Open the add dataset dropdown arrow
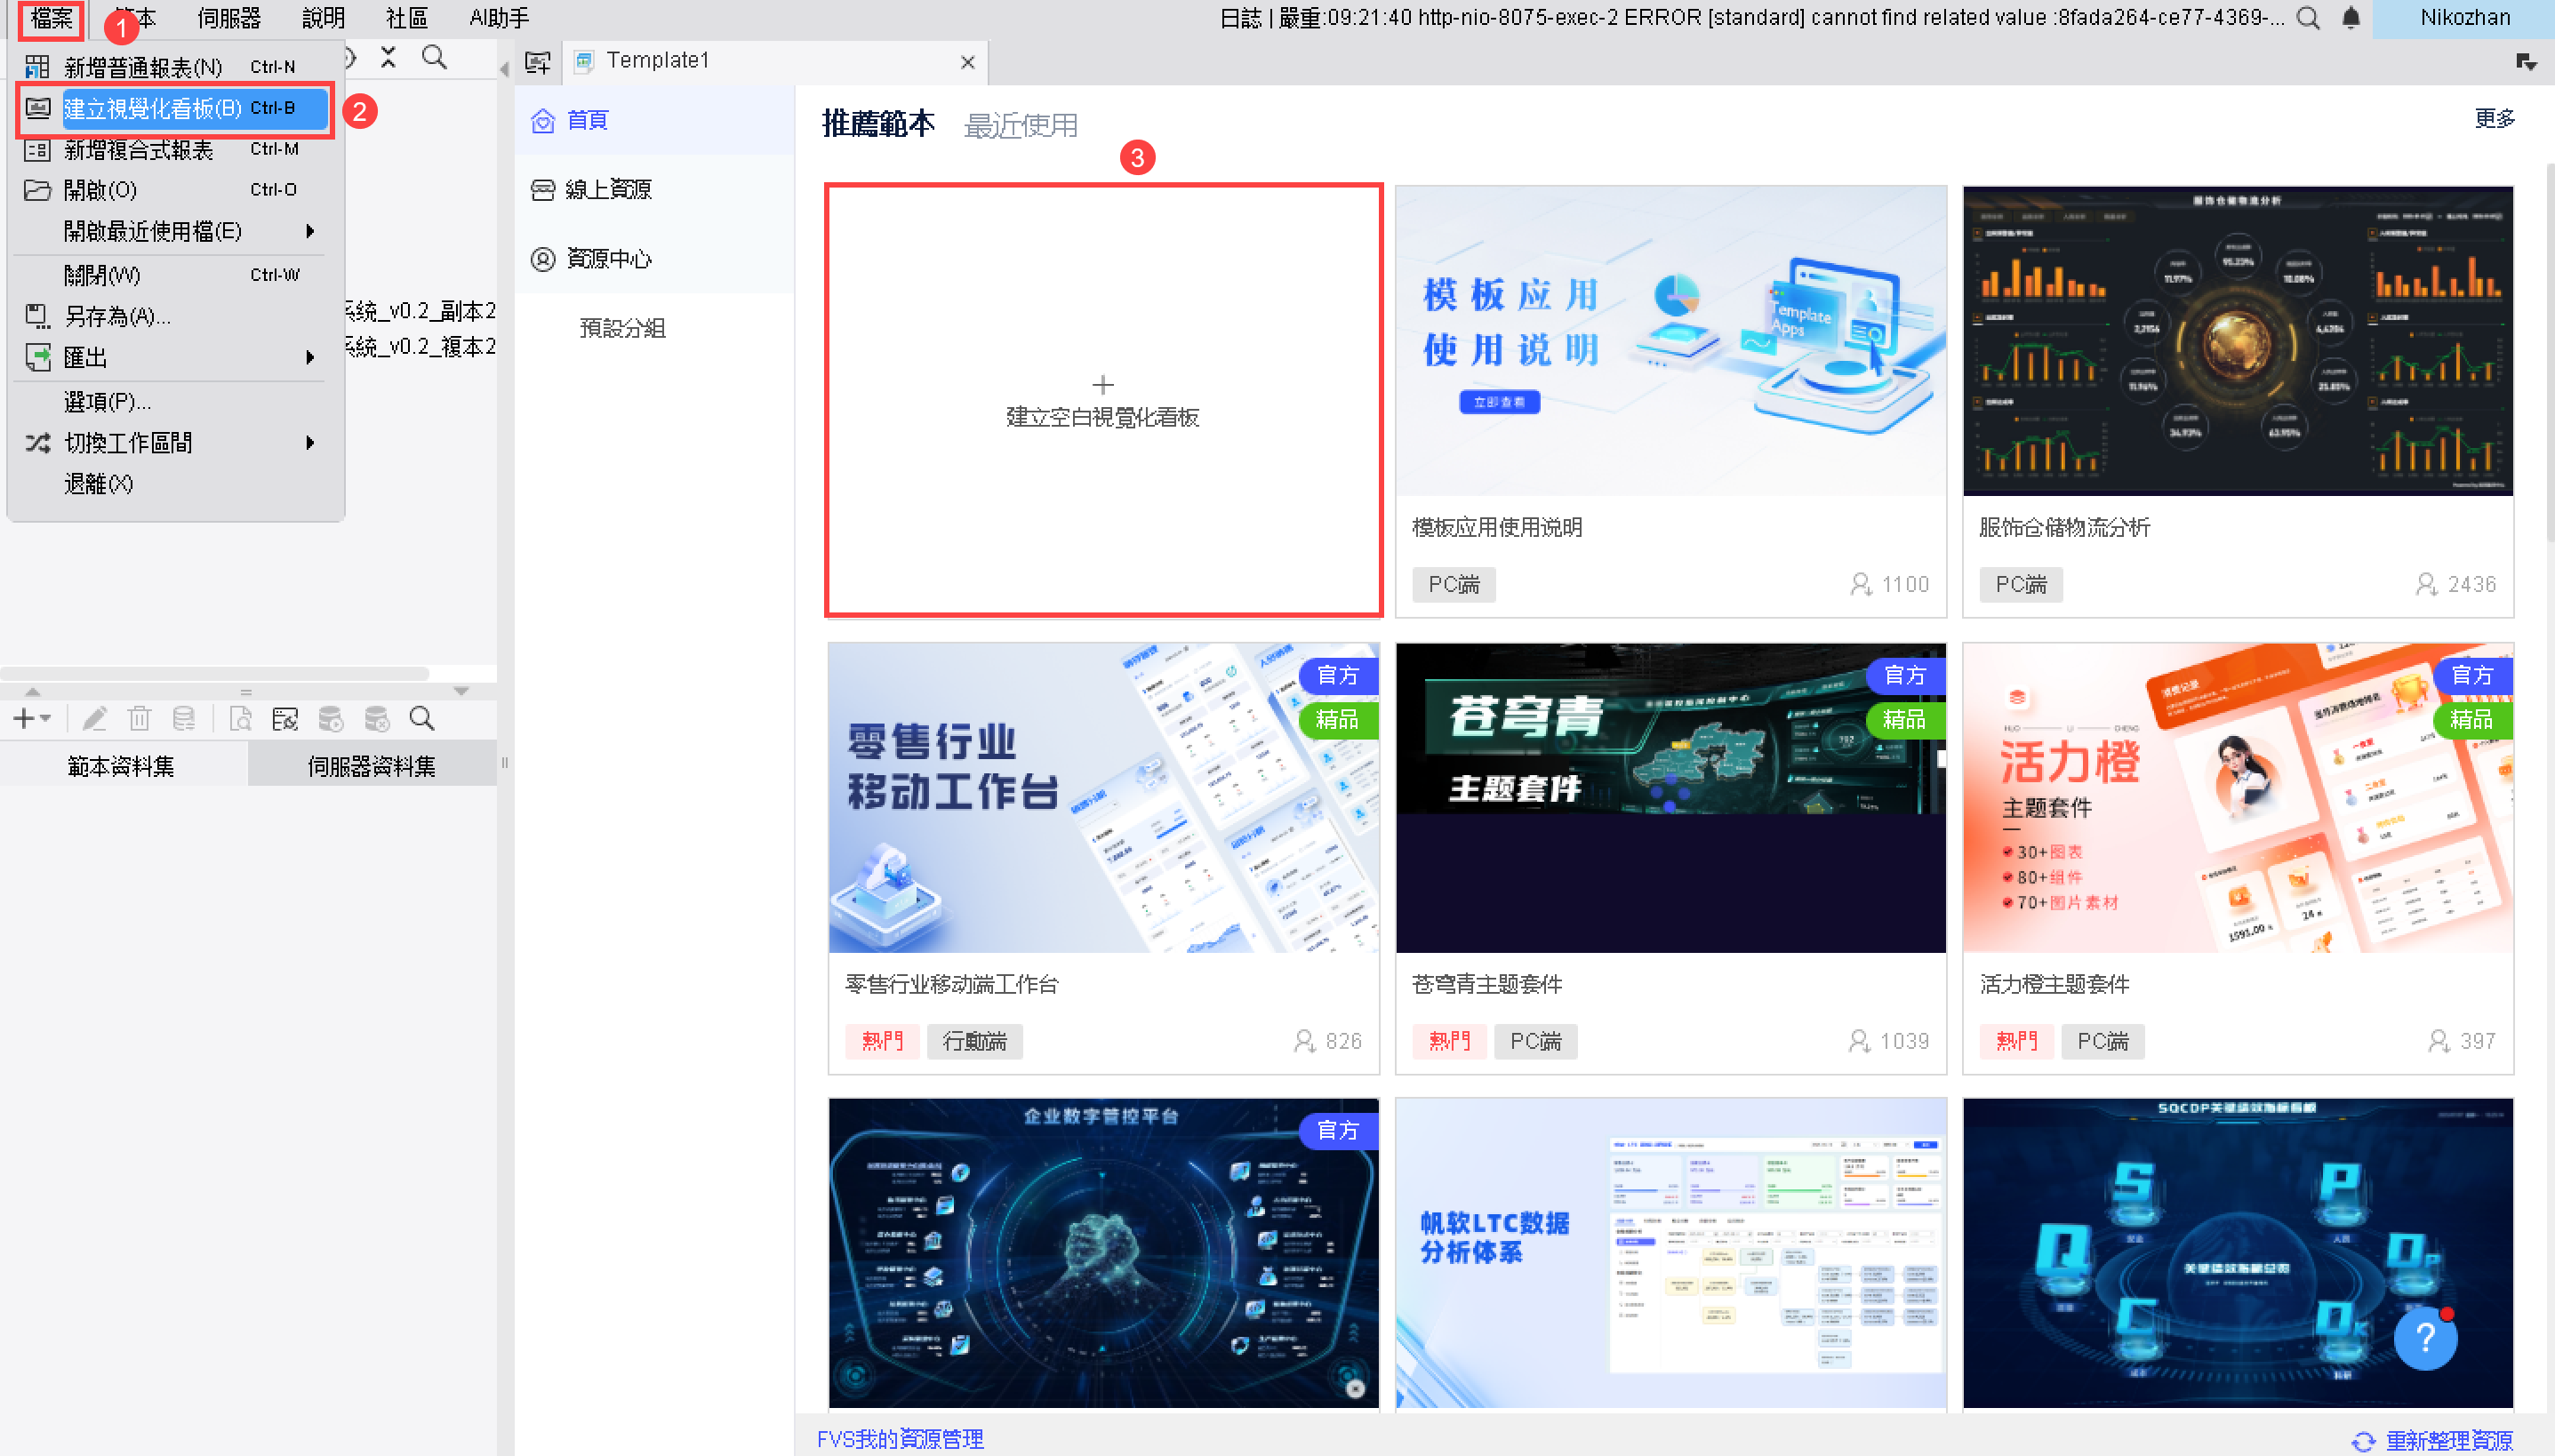 click(x=45, y=719)
